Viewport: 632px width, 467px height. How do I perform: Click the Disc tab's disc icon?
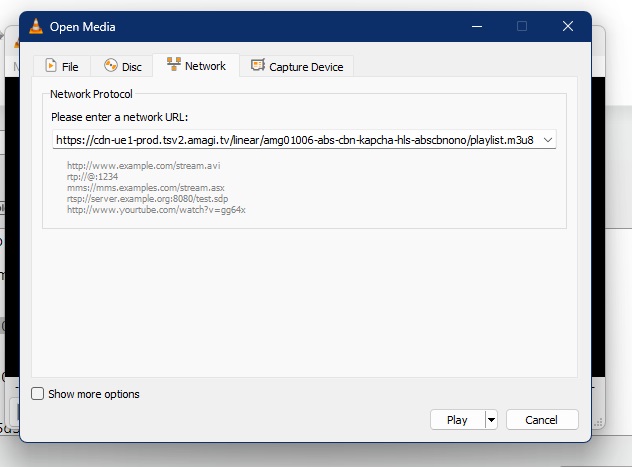tap(110, 67)
